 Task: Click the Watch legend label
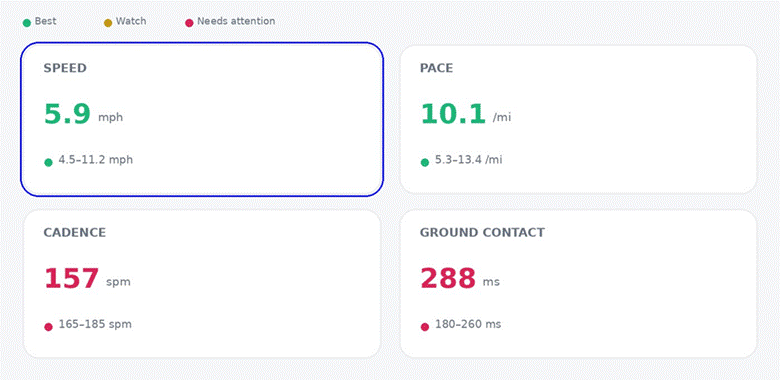[x=131, y=21]
